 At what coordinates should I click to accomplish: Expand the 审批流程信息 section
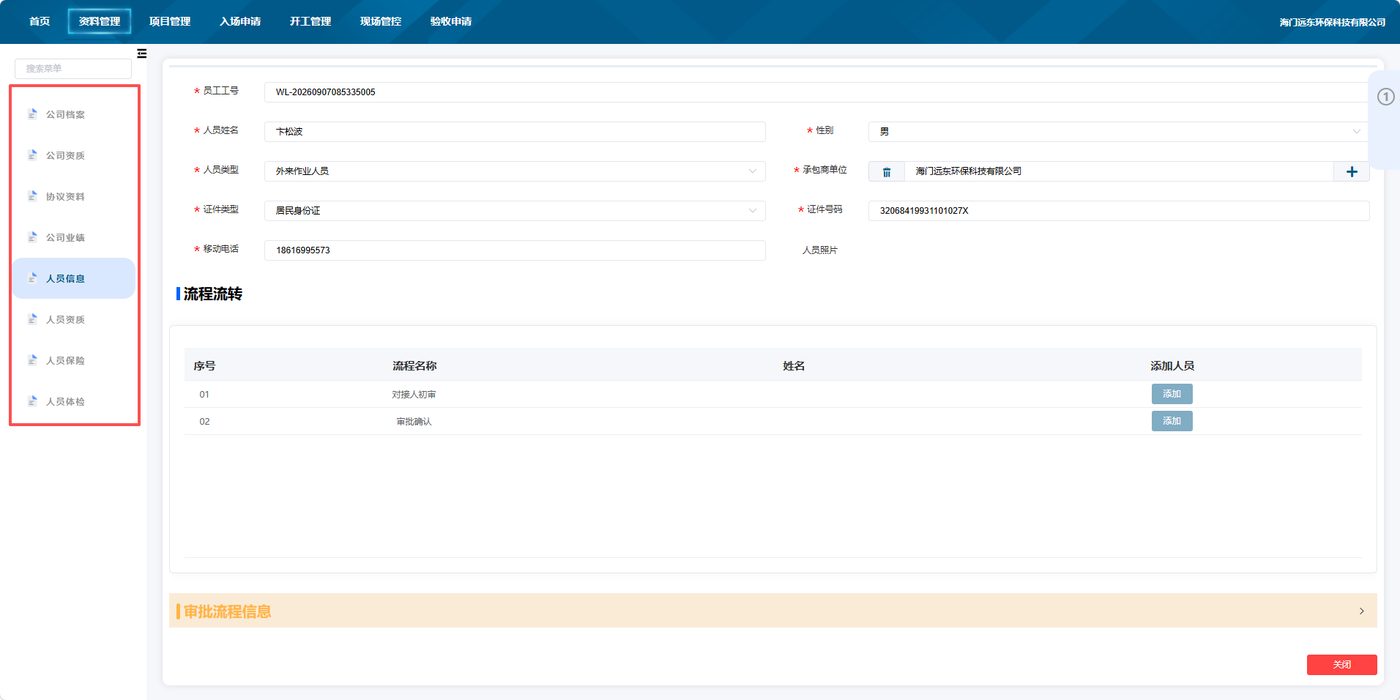pos(773,611)
